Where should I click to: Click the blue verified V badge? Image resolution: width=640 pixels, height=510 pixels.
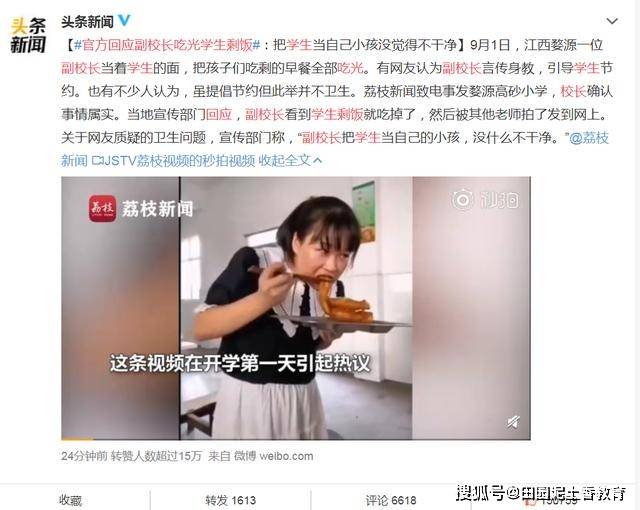click(x=124, y=20)
